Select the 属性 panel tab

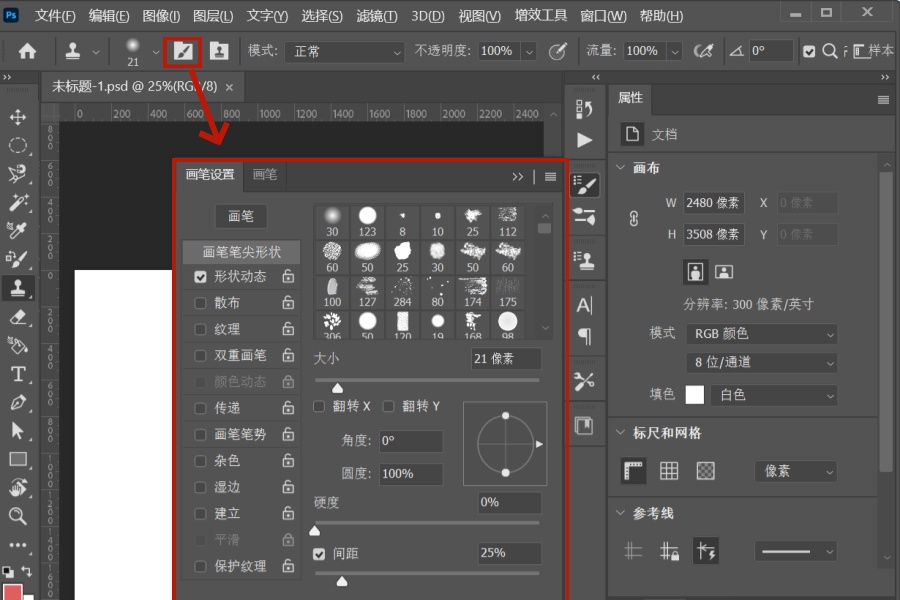point(630,98)
